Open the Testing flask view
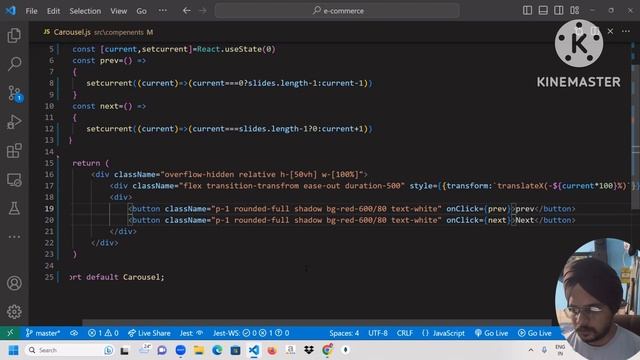This screenshot has width=640, height=360. pyautogui.click(x=14, y=208)
